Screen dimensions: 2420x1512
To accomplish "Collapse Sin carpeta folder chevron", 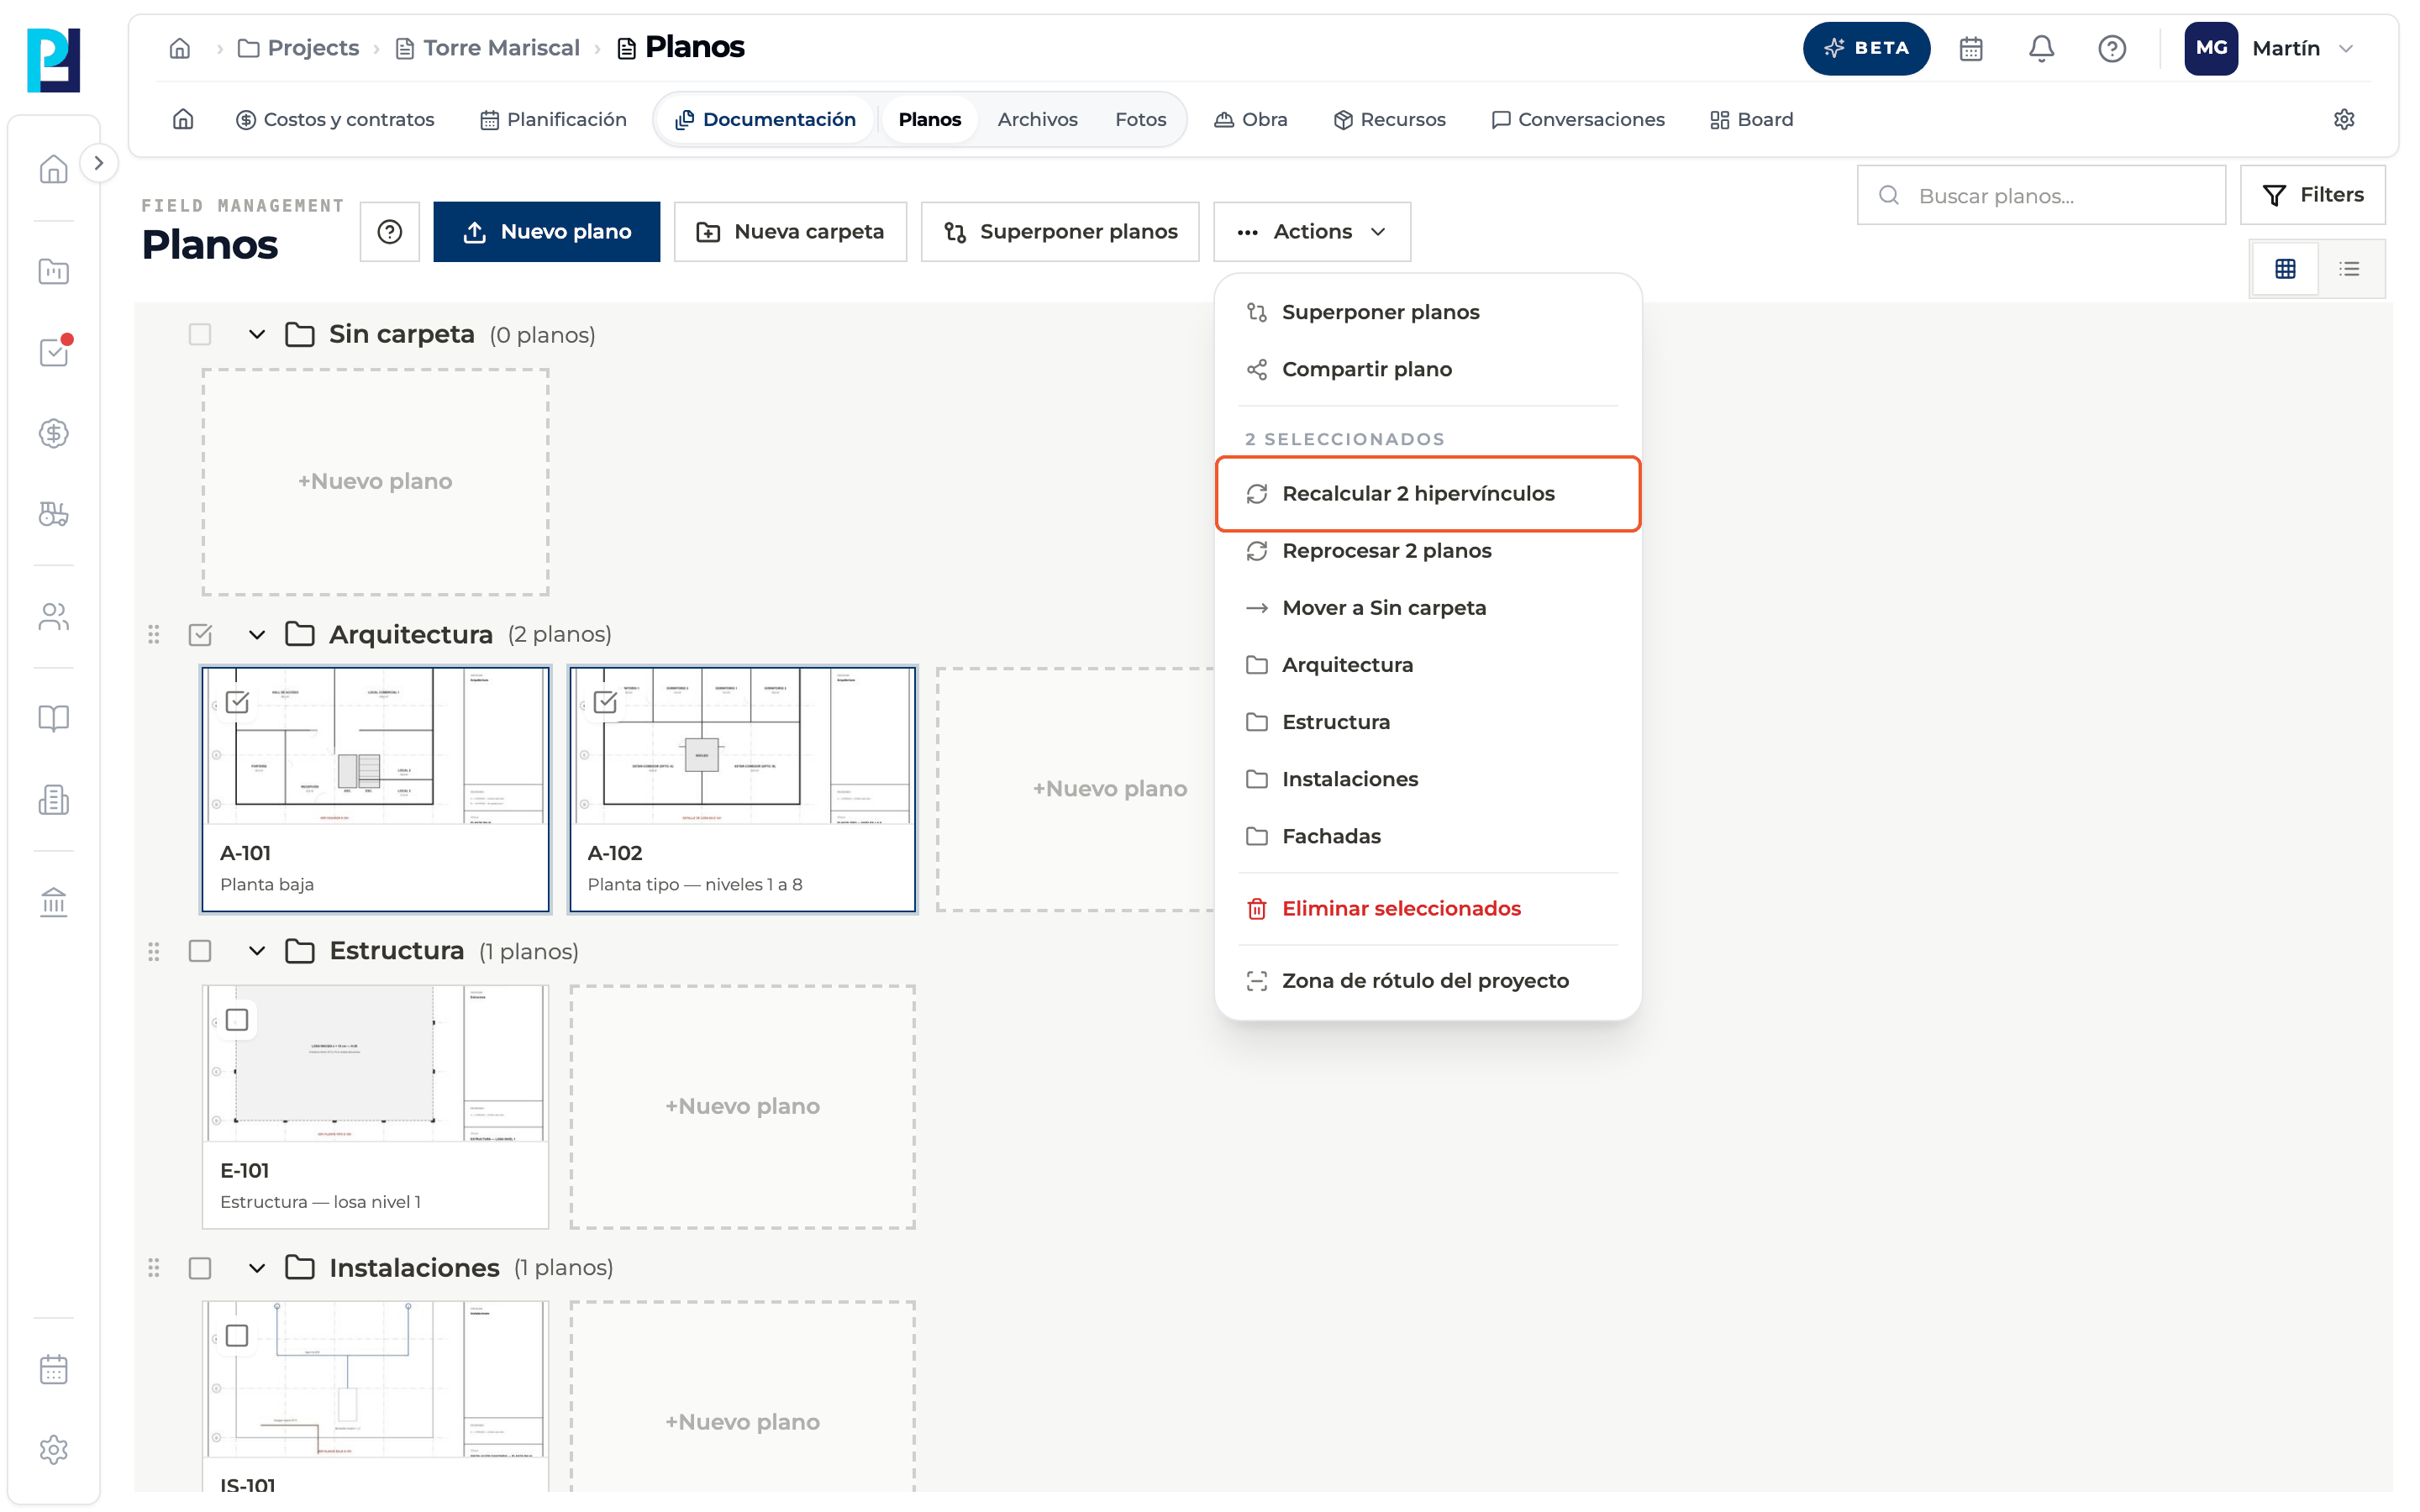I will coord(257,334).
